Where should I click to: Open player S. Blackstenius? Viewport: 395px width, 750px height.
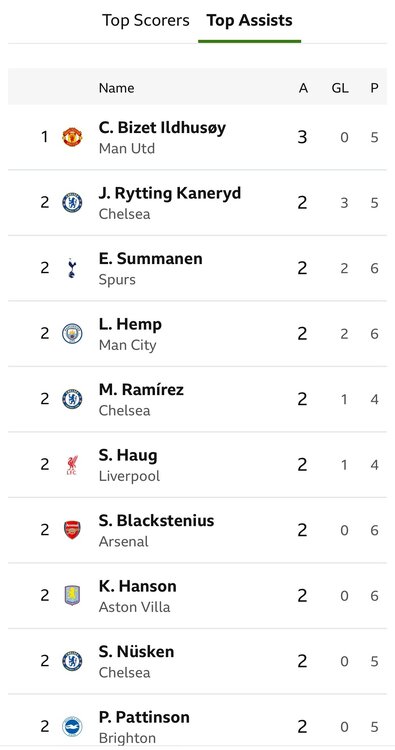click(x=156, y=520)
